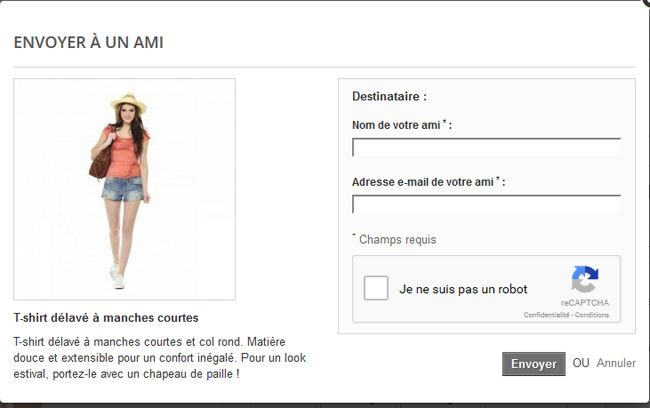Open the Conditions link in reCAPTCHA
The image size is (650, 408).
592,315
